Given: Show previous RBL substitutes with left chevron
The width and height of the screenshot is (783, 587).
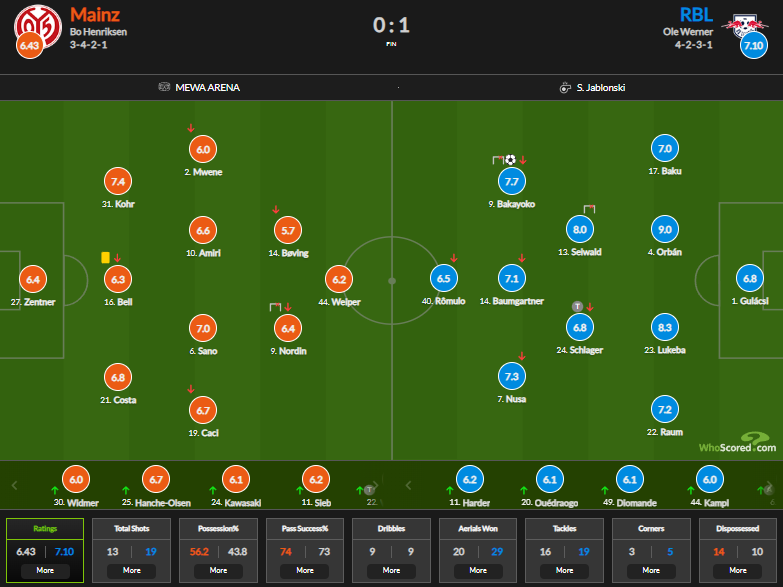Looking at the screenshot, I should point(408,486).
